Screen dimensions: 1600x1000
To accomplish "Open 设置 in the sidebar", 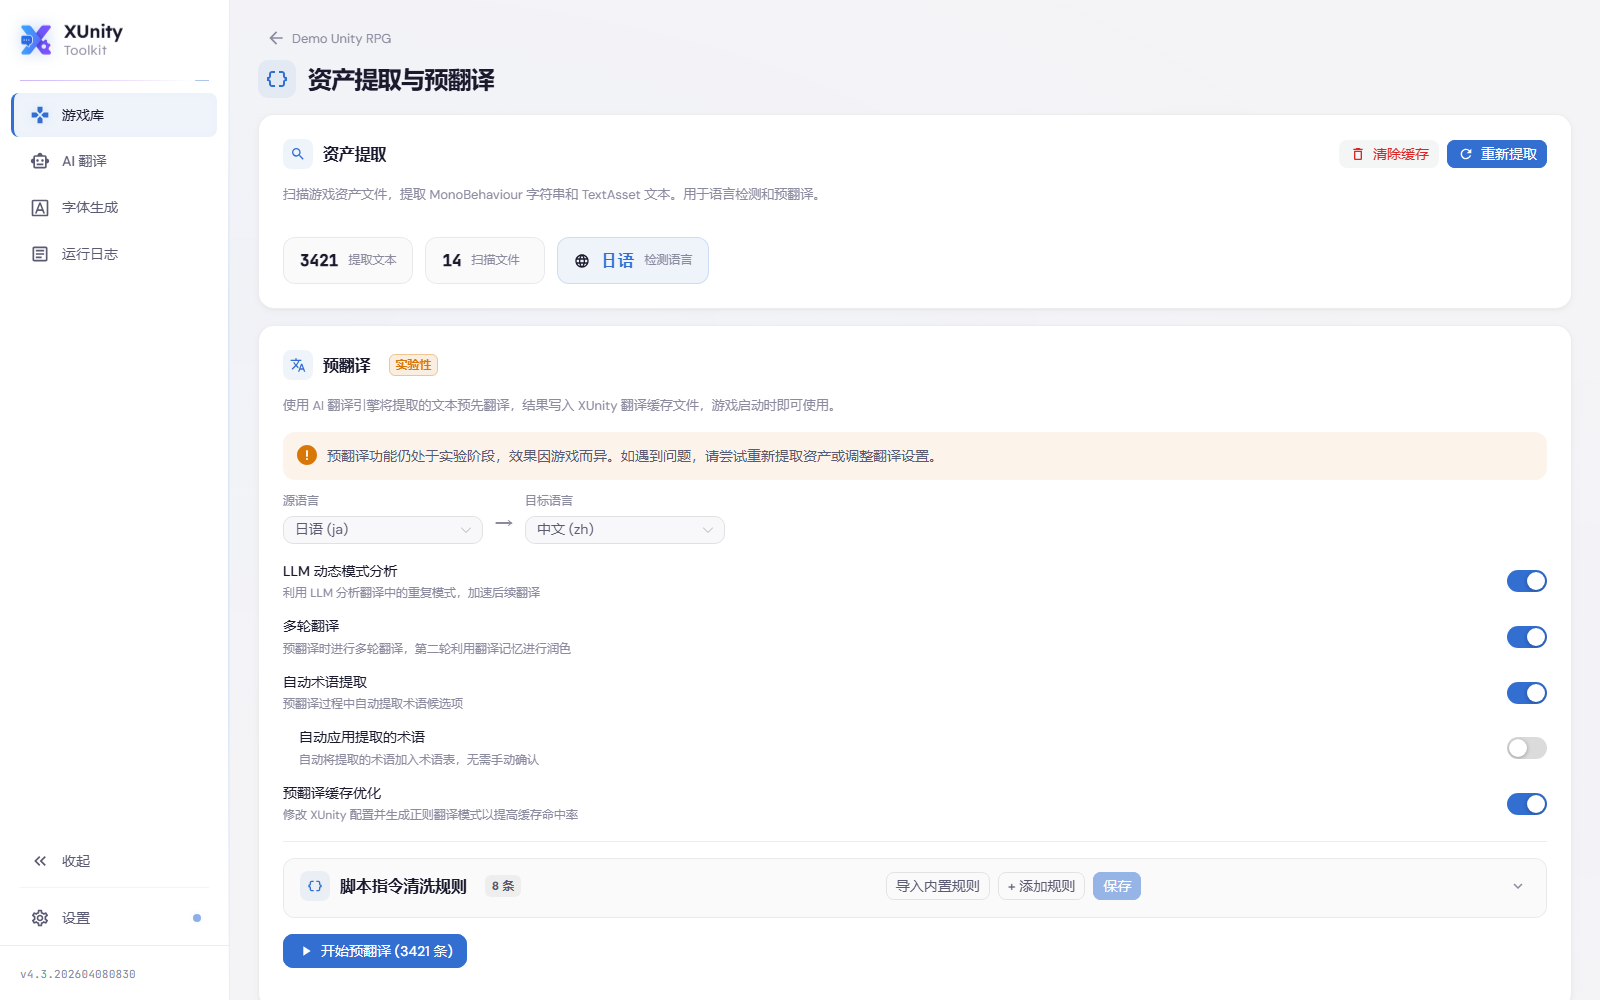I will pyautogui.click(x=114, y=918).
